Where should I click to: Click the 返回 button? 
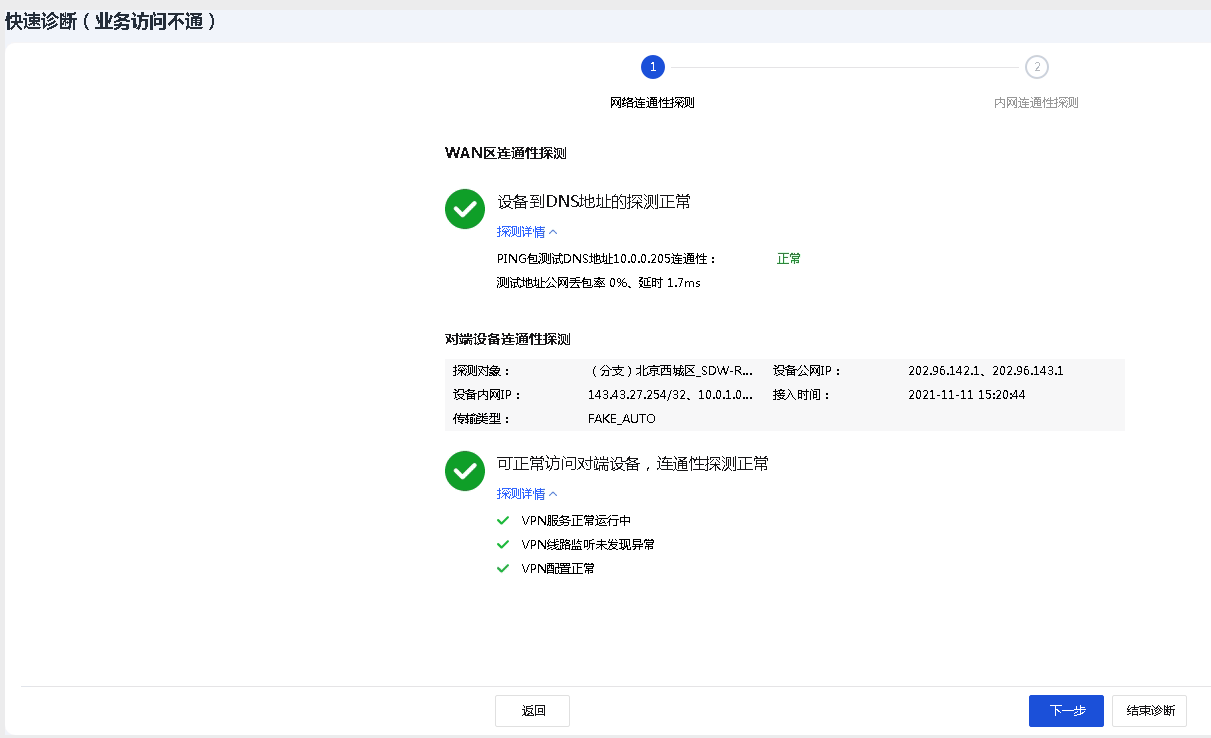[x=532, y=711]
